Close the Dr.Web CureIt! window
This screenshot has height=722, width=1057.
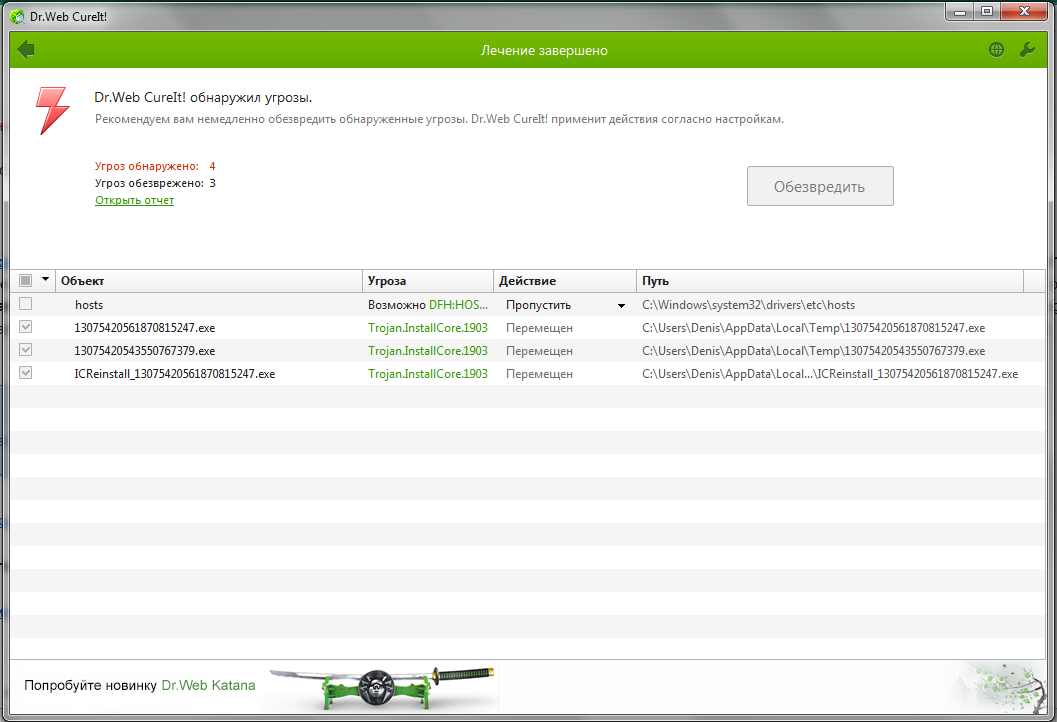pyautogui.click(x=1024, y=11)
